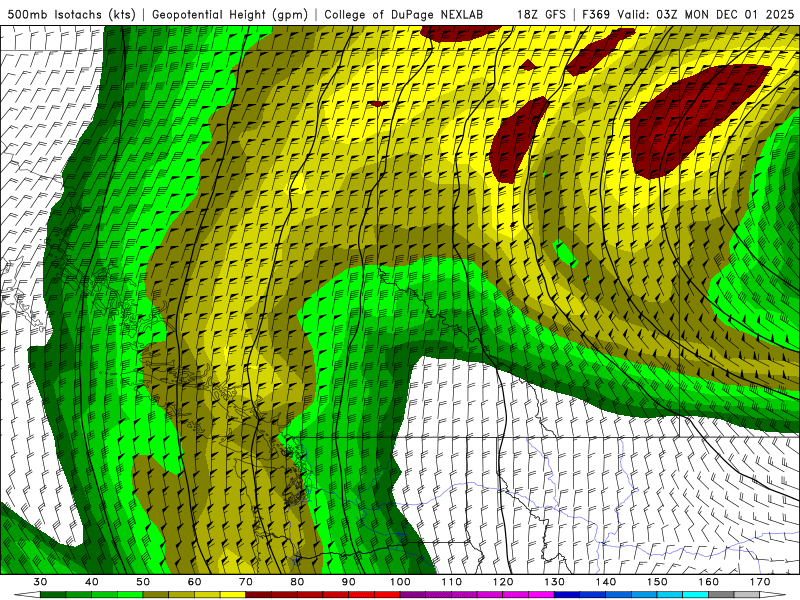Click the dark blue segment of the color bar
The width and height of the screenshot is (800, 600).
[567, 595]
